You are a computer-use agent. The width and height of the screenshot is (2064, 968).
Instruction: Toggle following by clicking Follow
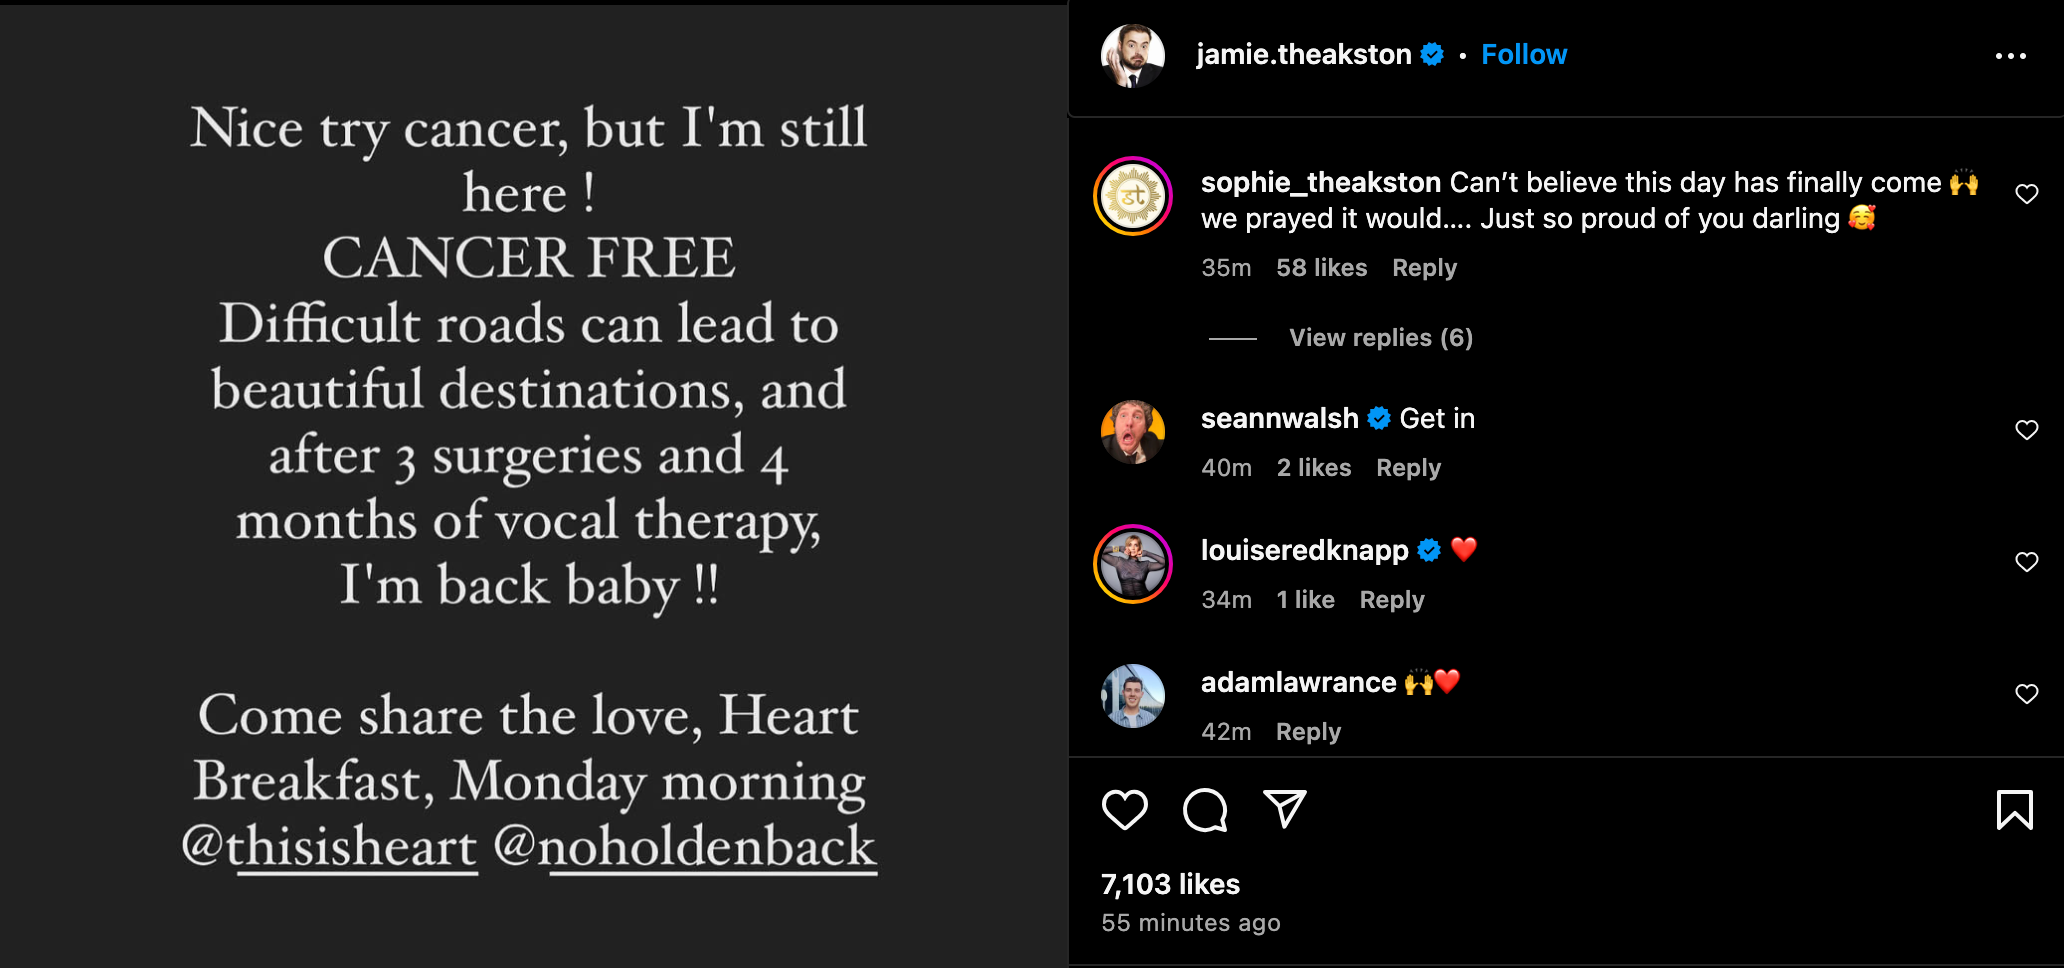click(x=1523, y=54)
